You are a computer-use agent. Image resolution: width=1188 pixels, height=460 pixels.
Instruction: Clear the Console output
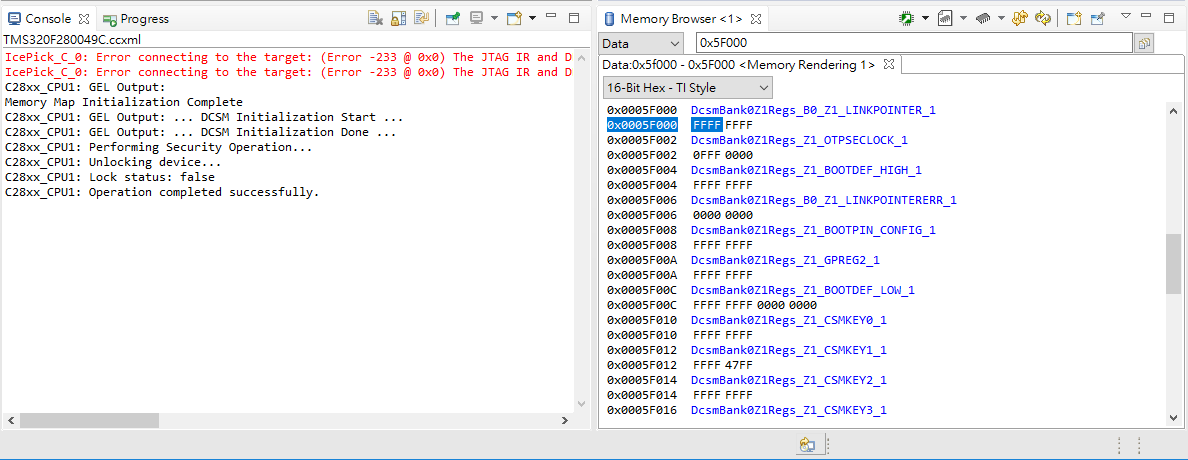tap(375, 18)
